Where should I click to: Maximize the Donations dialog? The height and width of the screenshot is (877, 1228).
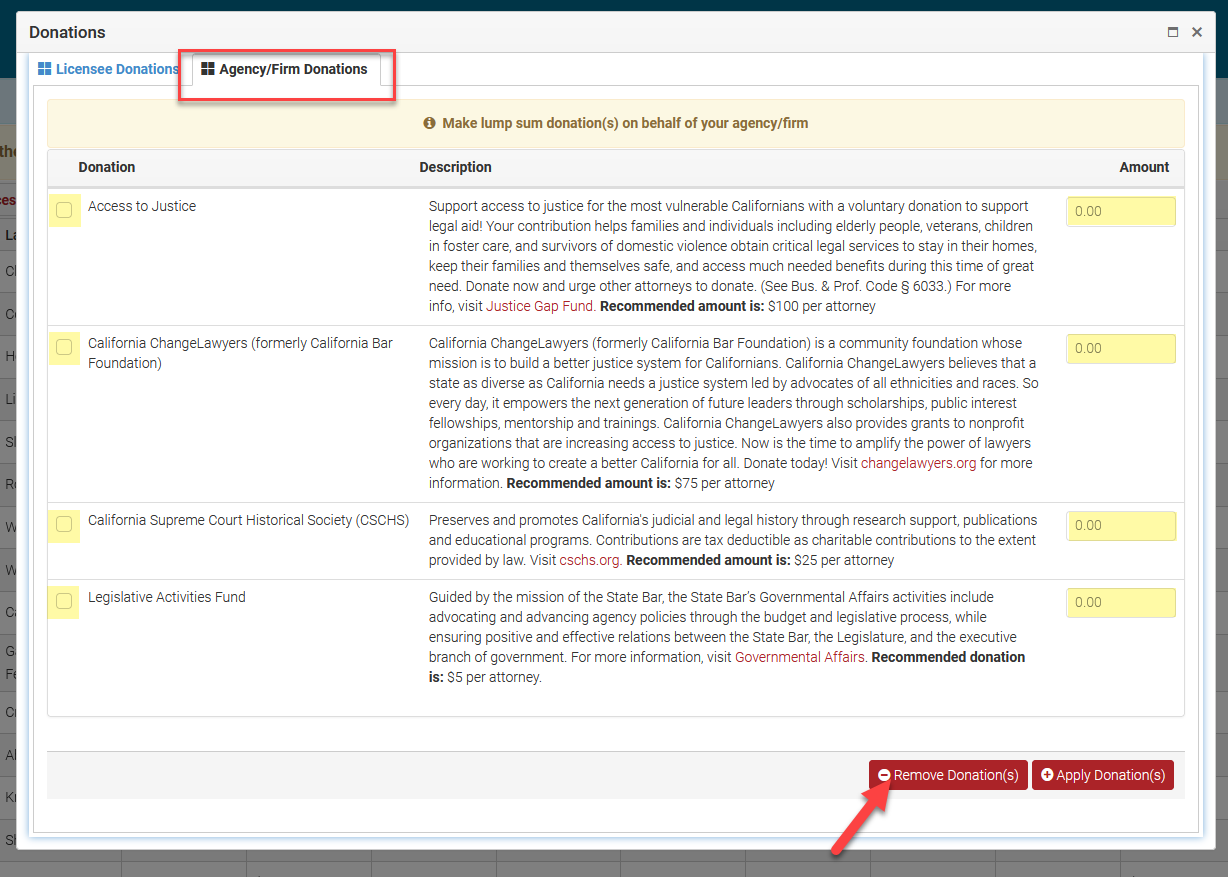(x=1173, y=32)
